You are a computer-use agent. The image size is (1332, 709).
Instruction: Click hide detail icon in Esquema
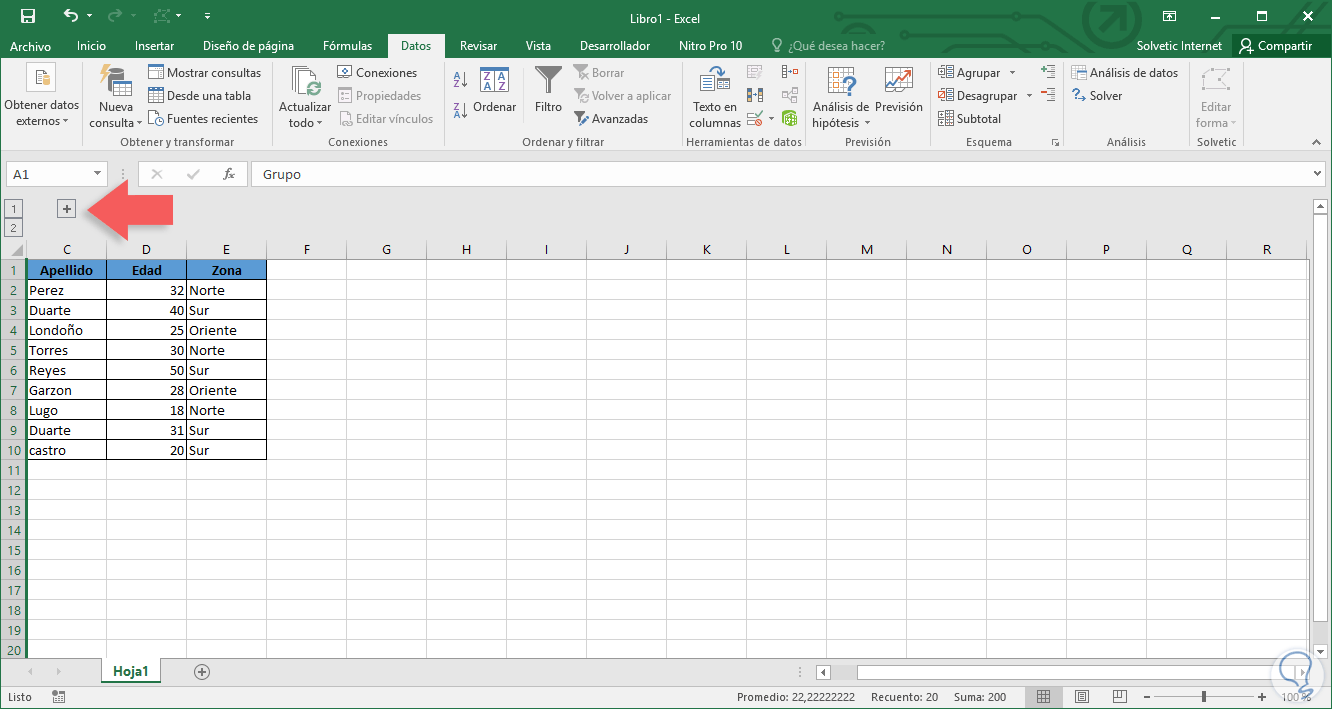pyautogui.click(x=1048, y=95)
